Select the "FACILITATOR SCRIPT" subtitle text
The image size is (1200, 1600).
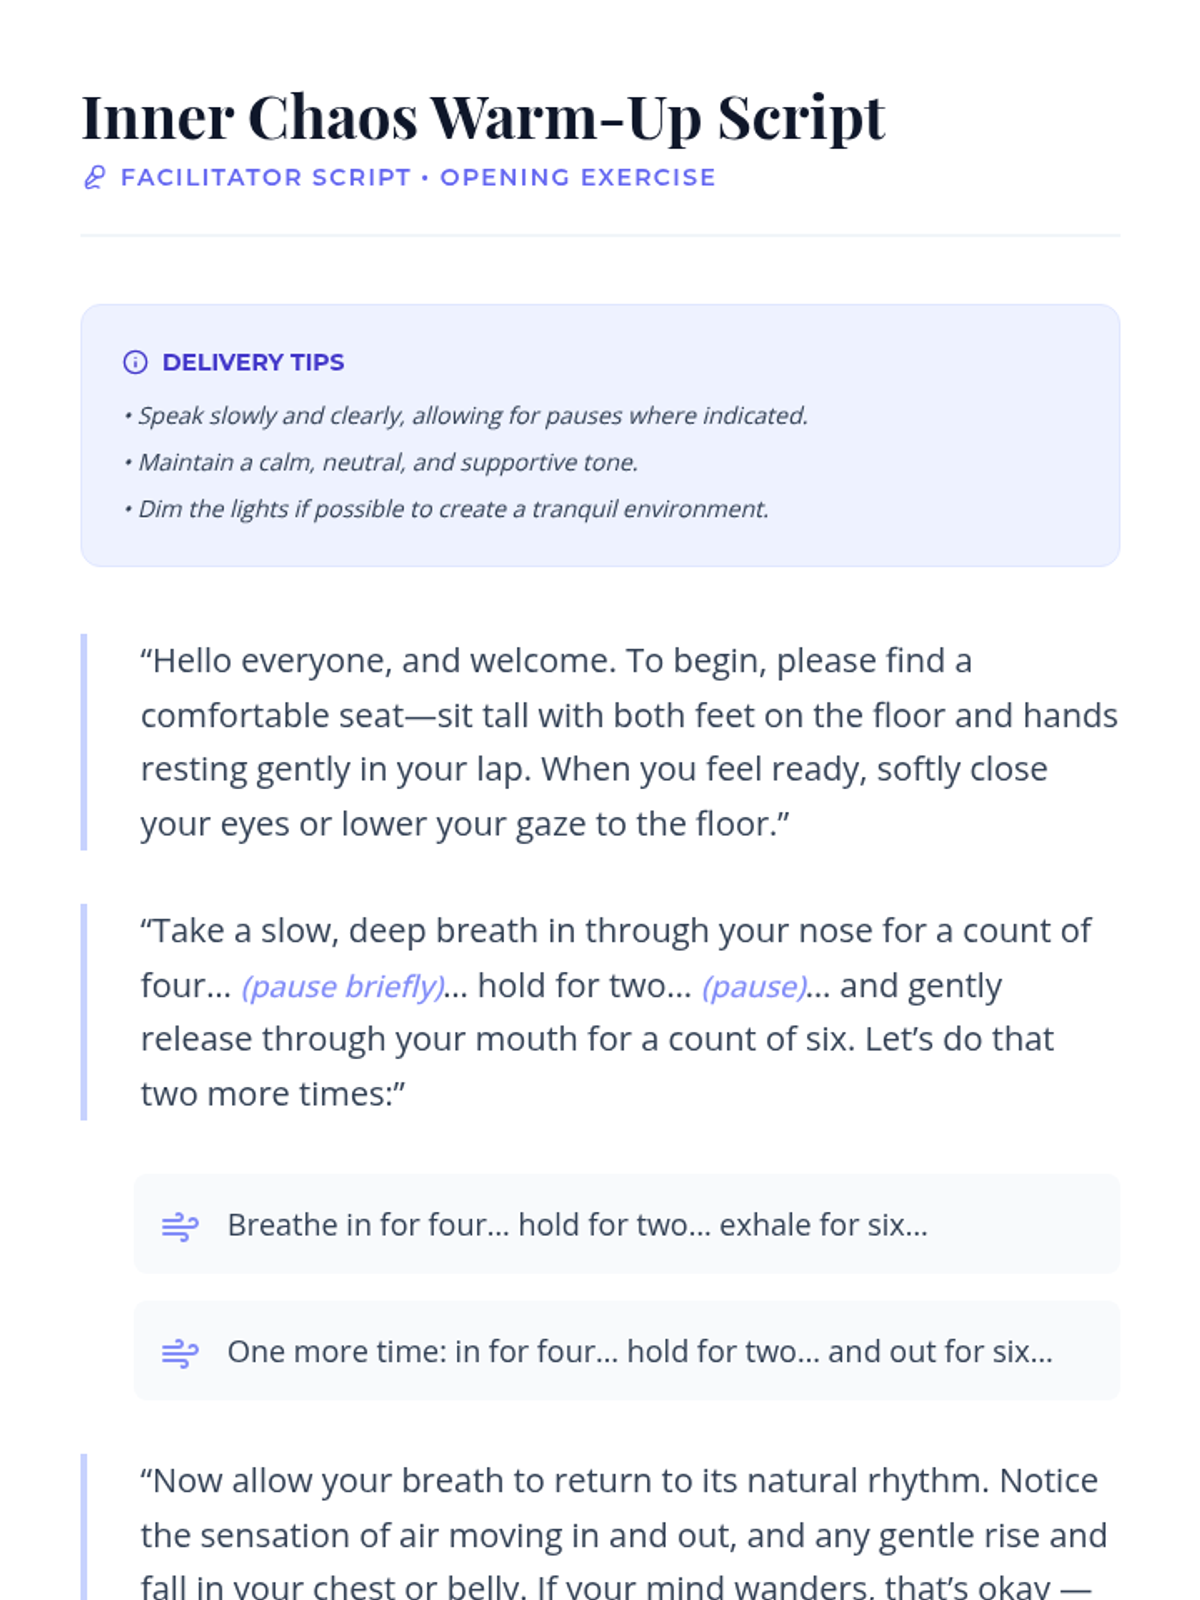266,178
